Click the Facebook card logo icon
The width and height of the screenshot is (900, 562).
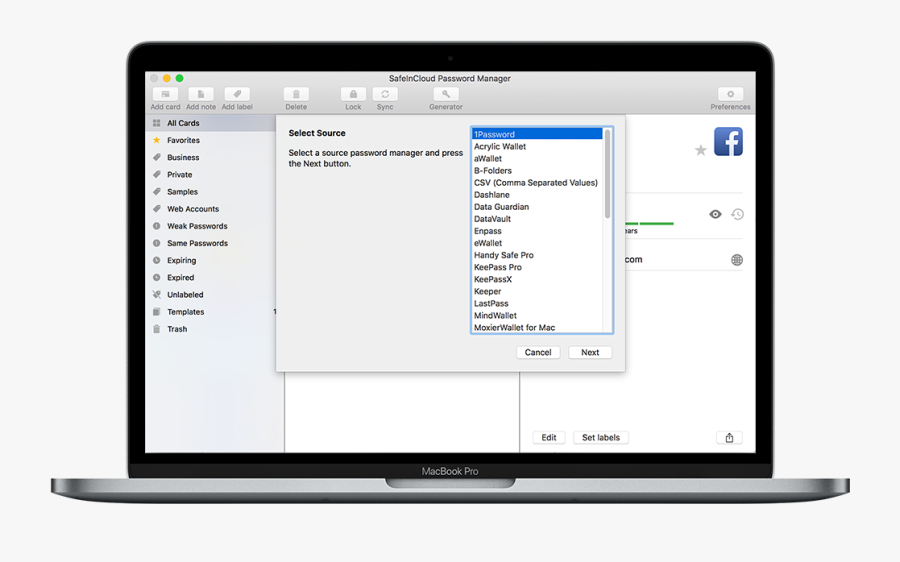point(728,141)
